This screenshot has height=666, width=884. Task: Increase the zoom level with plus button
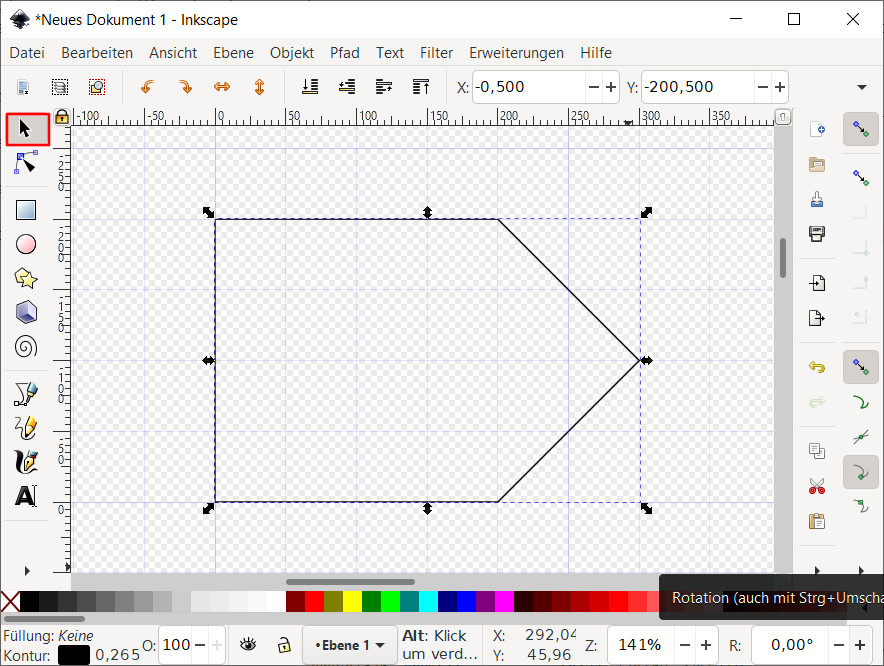point(706,645)
